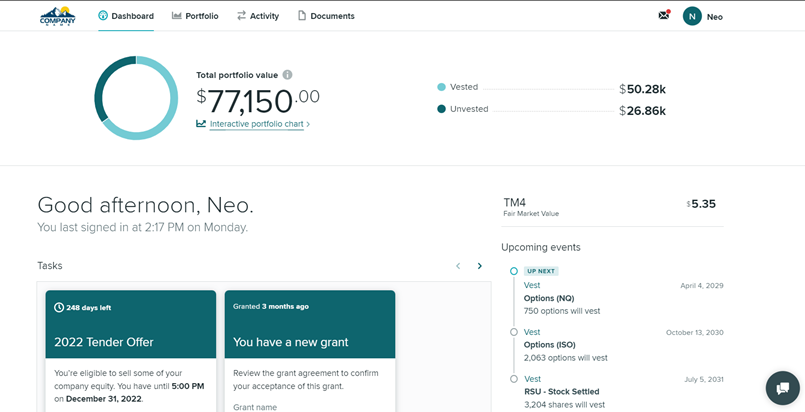Select the October 13, 2030 timeline marker

(x=514, y=332)
